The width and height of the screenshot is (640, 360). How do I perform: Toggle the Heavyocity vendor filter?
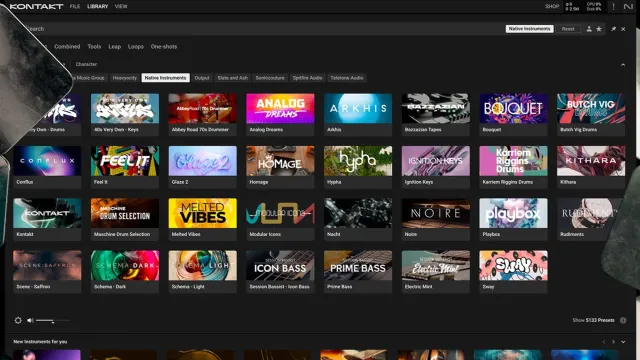pyautogui.click(x=124, y=78)
